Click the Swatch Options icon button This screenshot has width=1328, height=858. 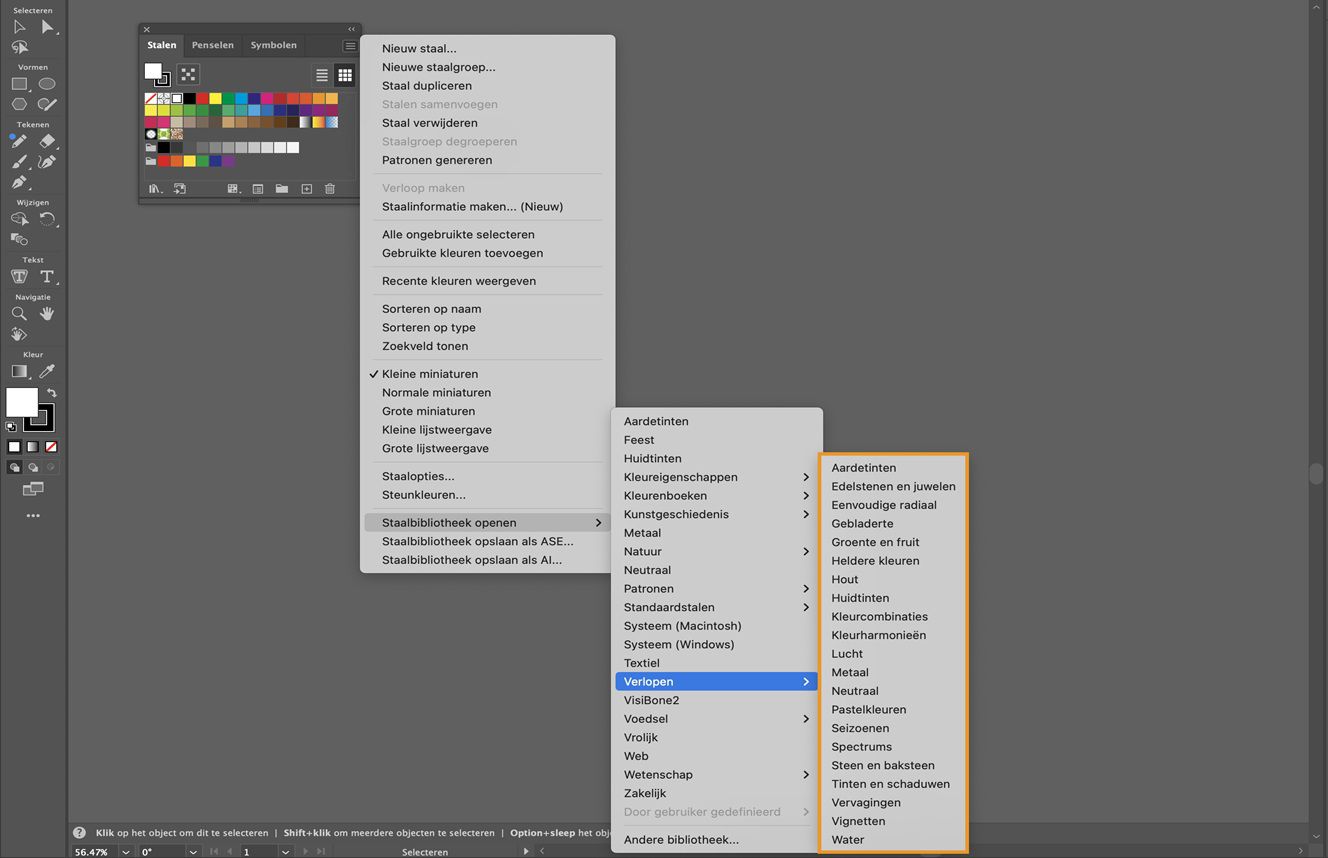(258, 189)
